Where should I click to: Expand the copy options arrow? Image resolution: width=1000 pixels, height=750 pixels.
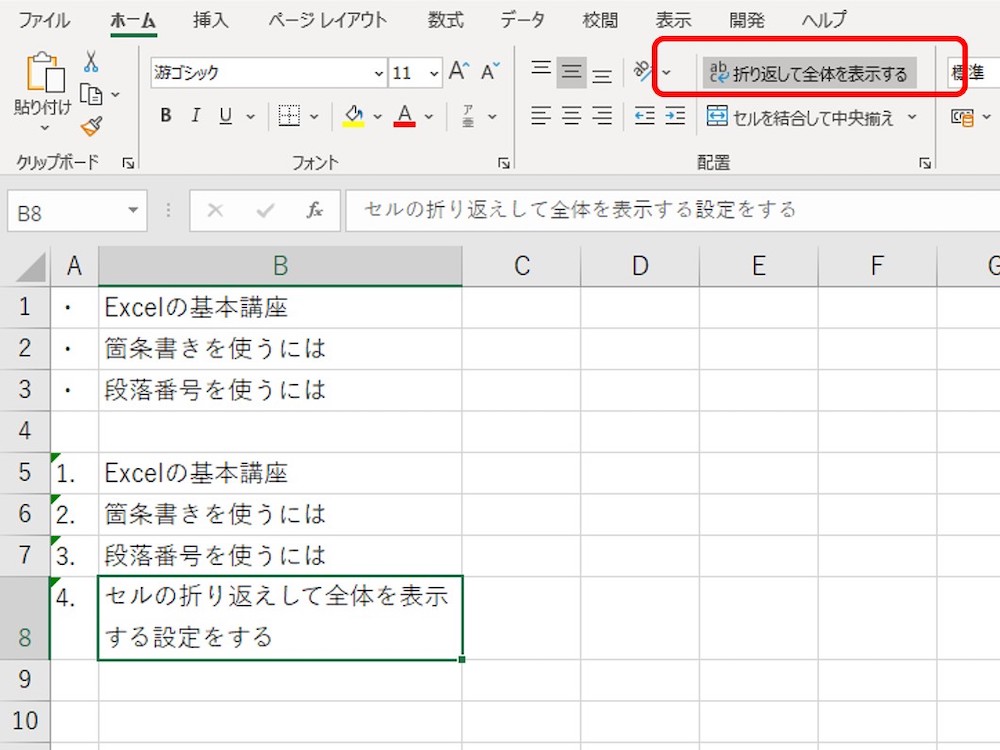115,95
